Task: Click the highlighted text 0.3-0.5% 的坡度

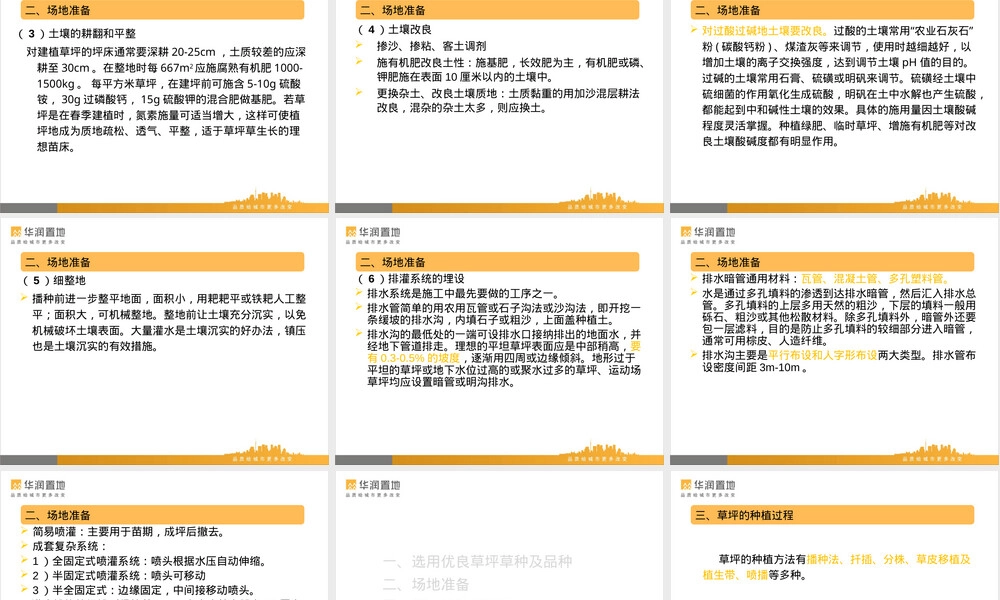Action: (x=420, y=358)
